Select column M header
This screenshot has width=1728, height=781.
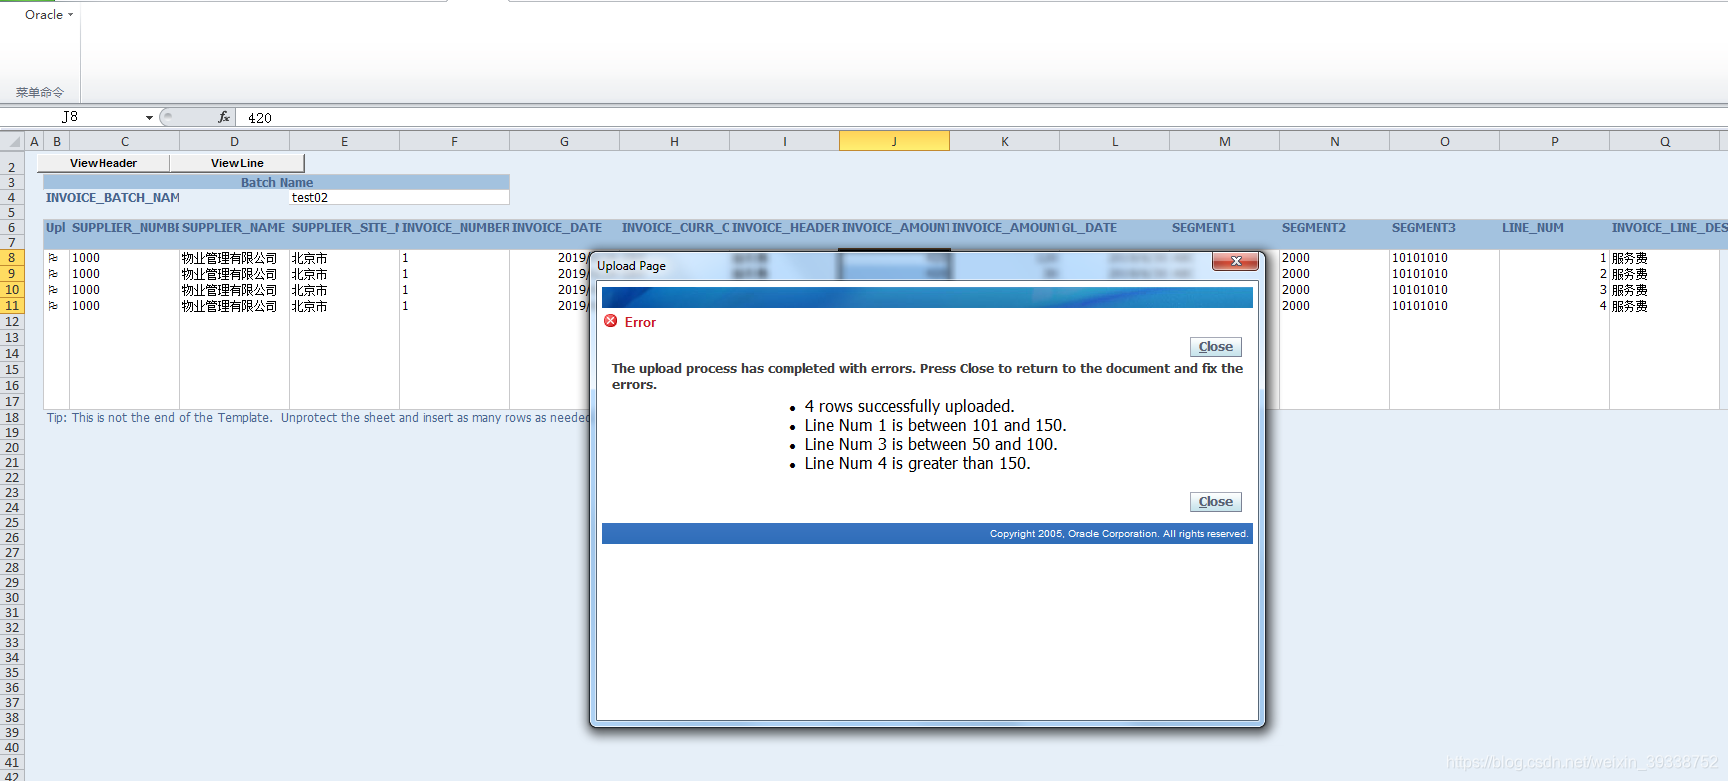point(1224,142)
